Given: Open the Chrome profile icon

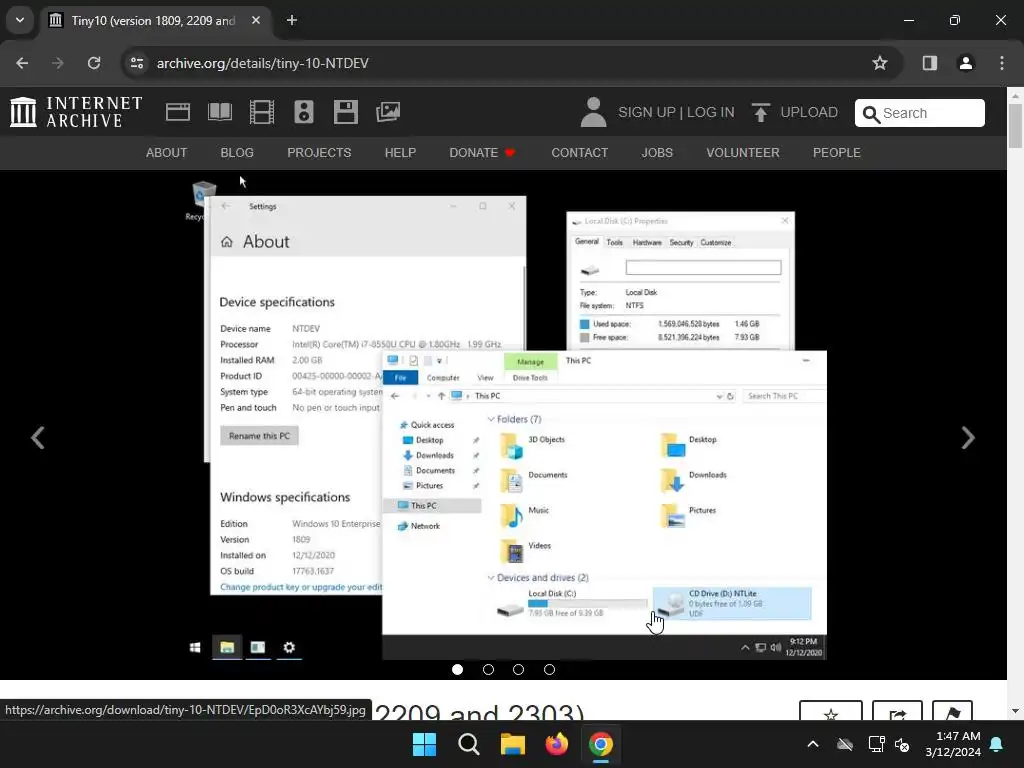Looking at the screenshot, I should pos(965,63).
